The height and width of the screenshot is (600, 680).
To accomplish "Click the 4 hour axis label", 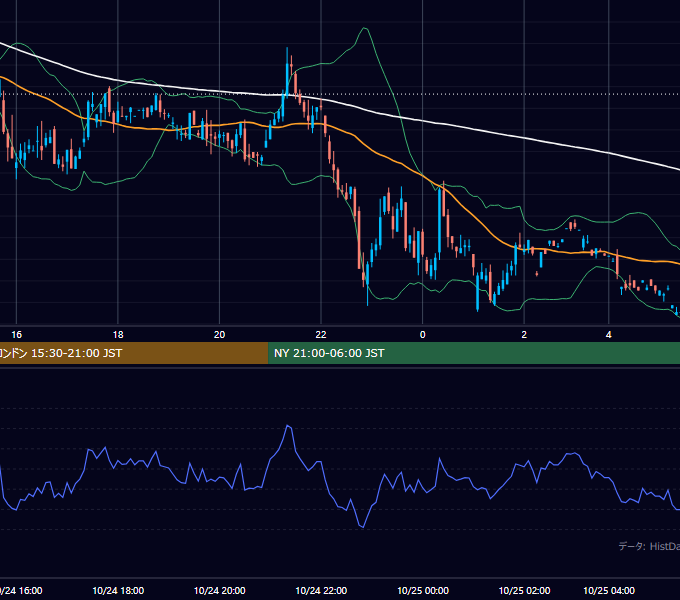I will tap(608, 335).
